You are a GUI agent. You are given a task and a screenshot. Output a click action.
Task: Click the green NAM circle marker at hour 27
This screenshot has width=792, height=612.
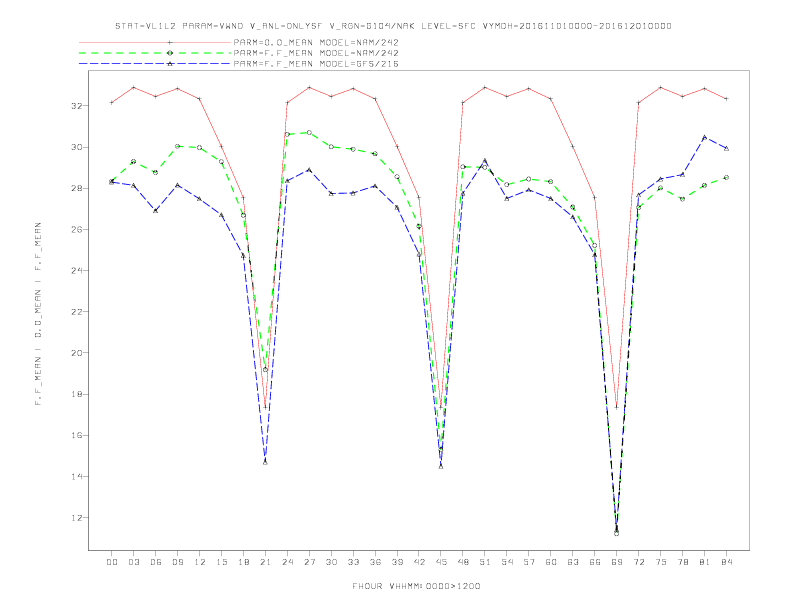point(309,132)
